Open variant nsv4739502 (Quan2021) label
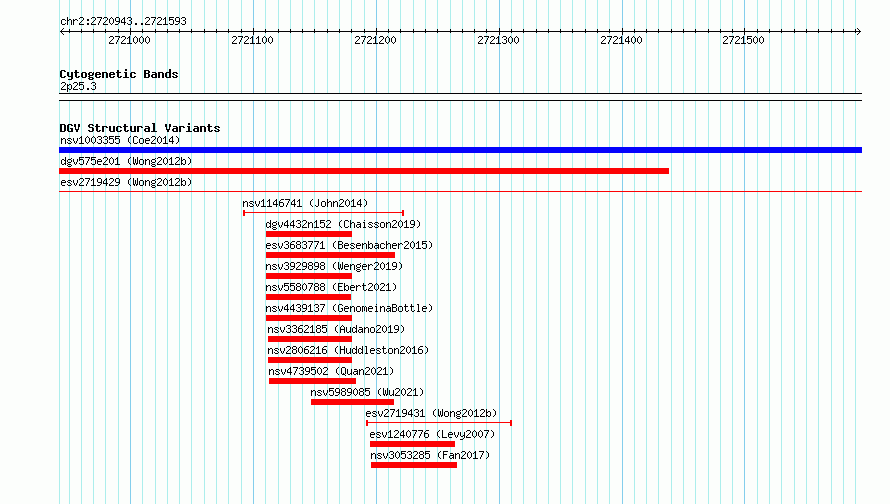This screenshot has height=504, width=890. [x=331, y=371]
